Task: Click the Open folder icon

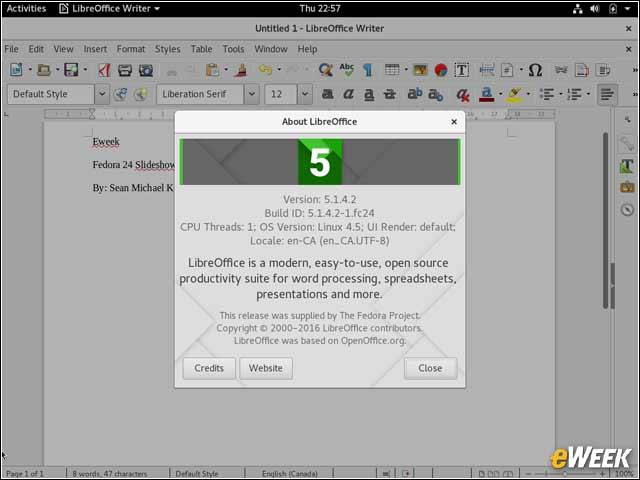Action: [x=44, y=70]
